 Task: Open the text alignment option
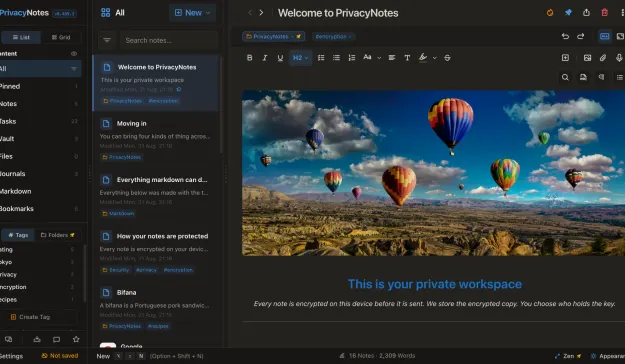[392, 58]
